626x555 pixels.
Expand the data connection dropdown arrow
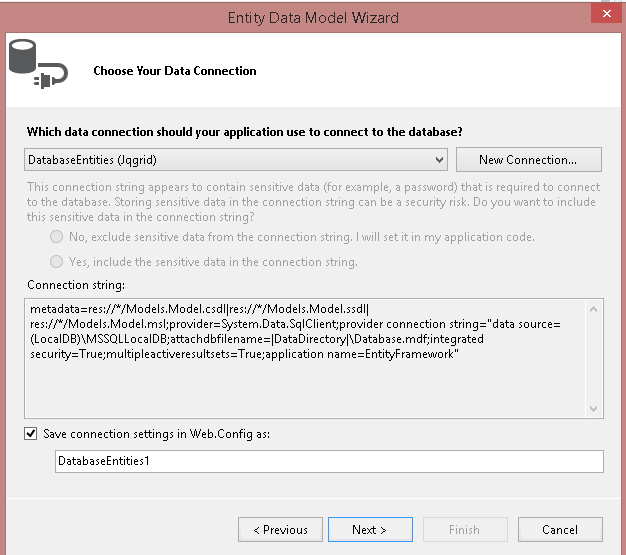pos(440,160)
